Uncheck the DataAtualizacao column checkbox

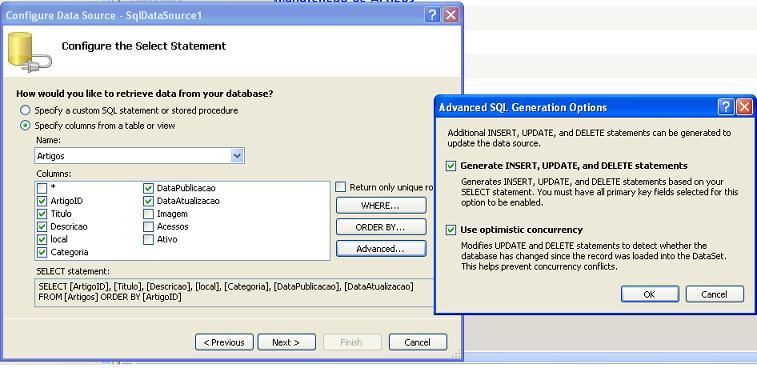[x=149, y=200]
